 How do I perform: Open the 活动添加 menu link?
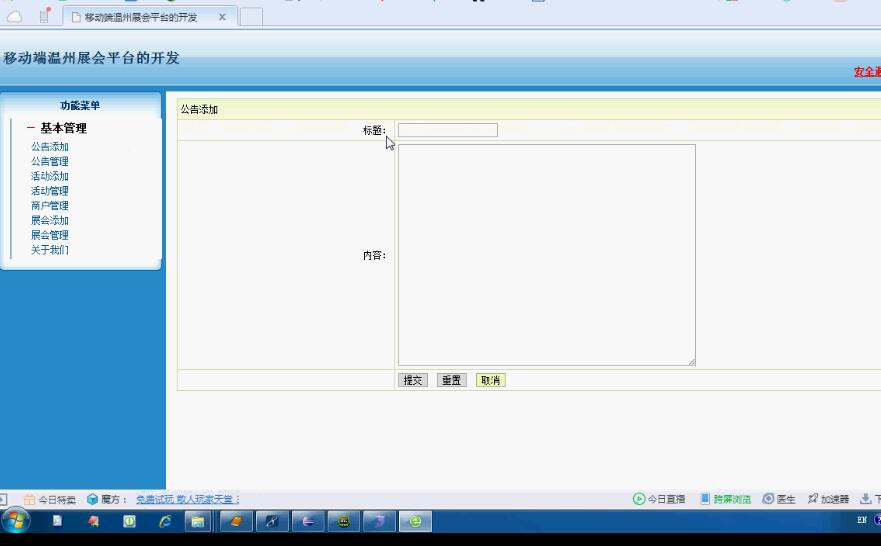click(x=49, y=176)
